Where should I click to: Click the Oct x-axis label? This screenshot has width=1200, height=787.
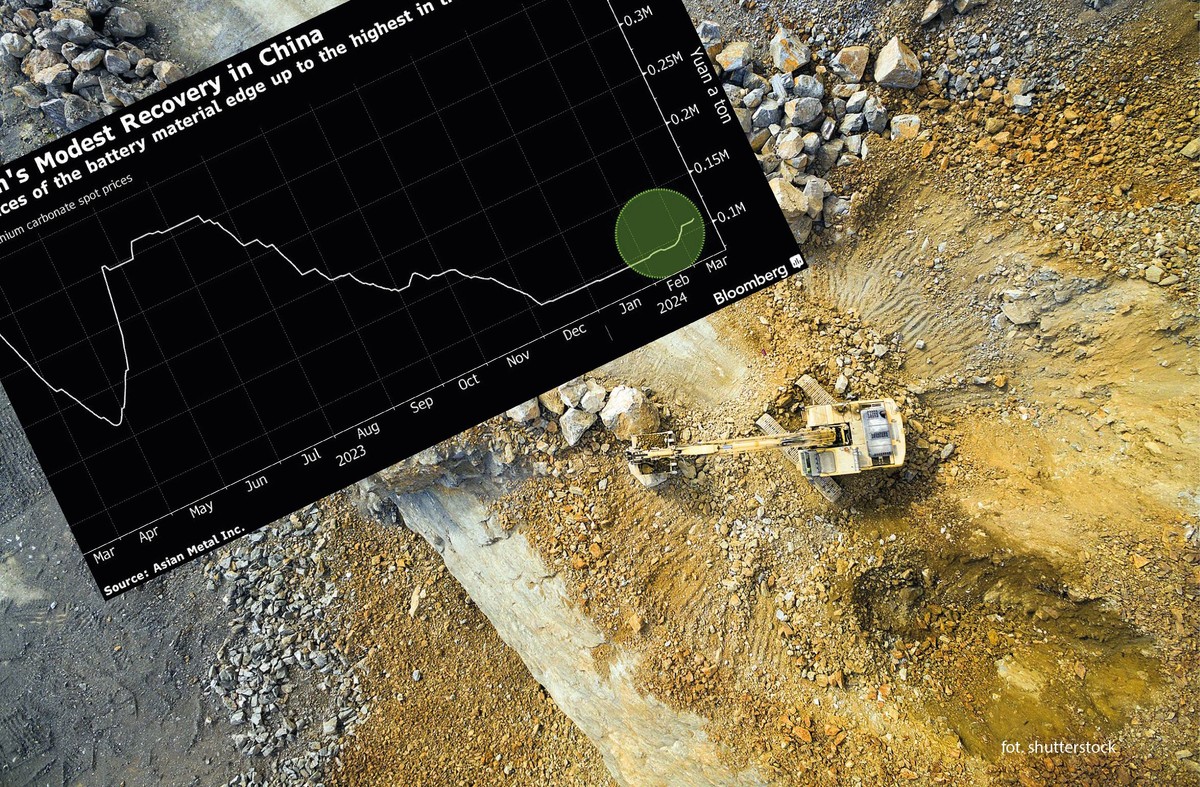[x=468, y=383]
